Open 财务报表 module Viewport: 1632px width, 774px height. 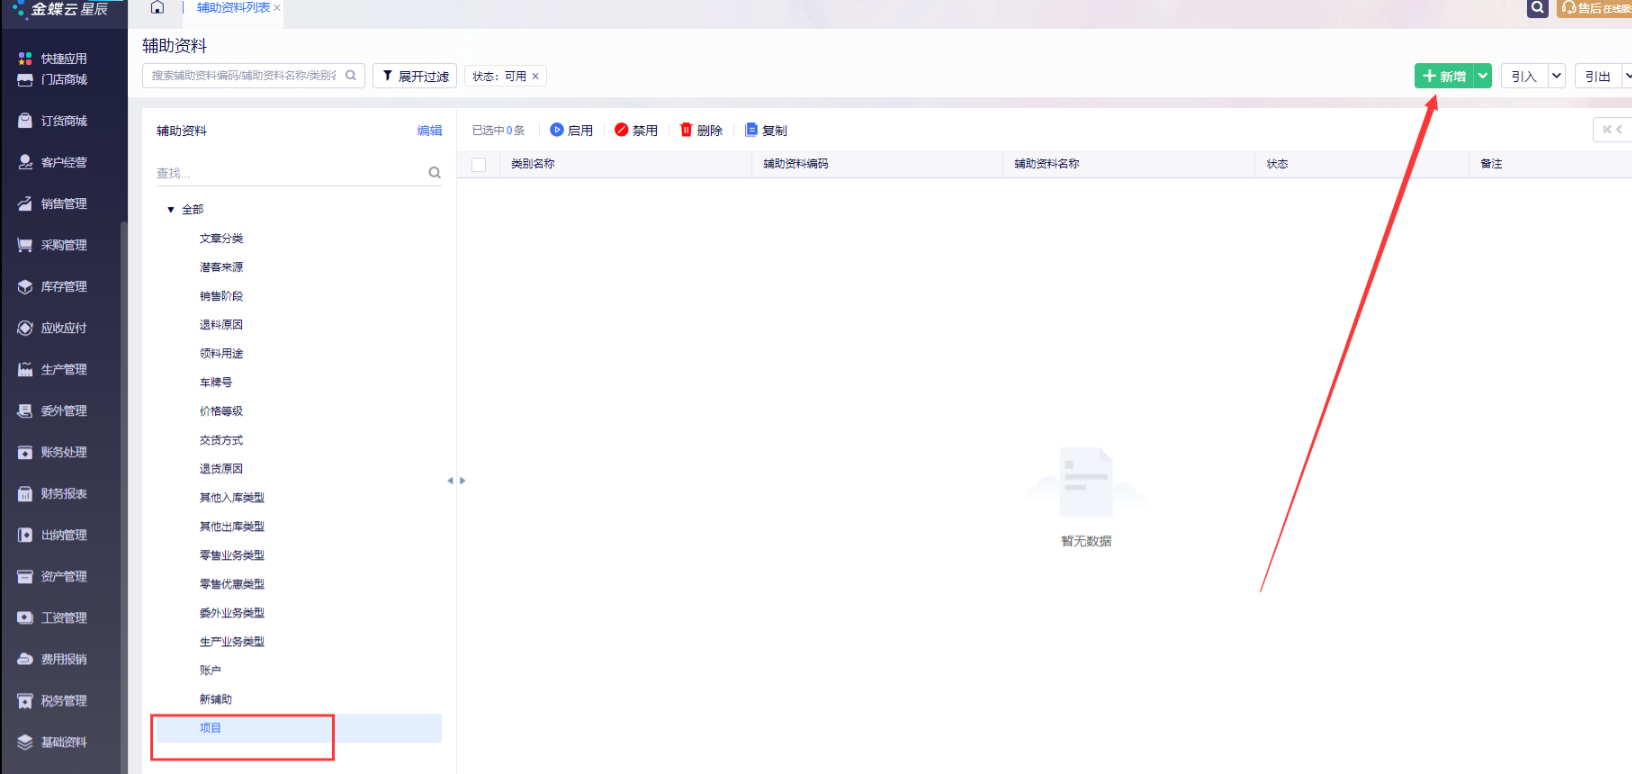click(x=52, y=494)
